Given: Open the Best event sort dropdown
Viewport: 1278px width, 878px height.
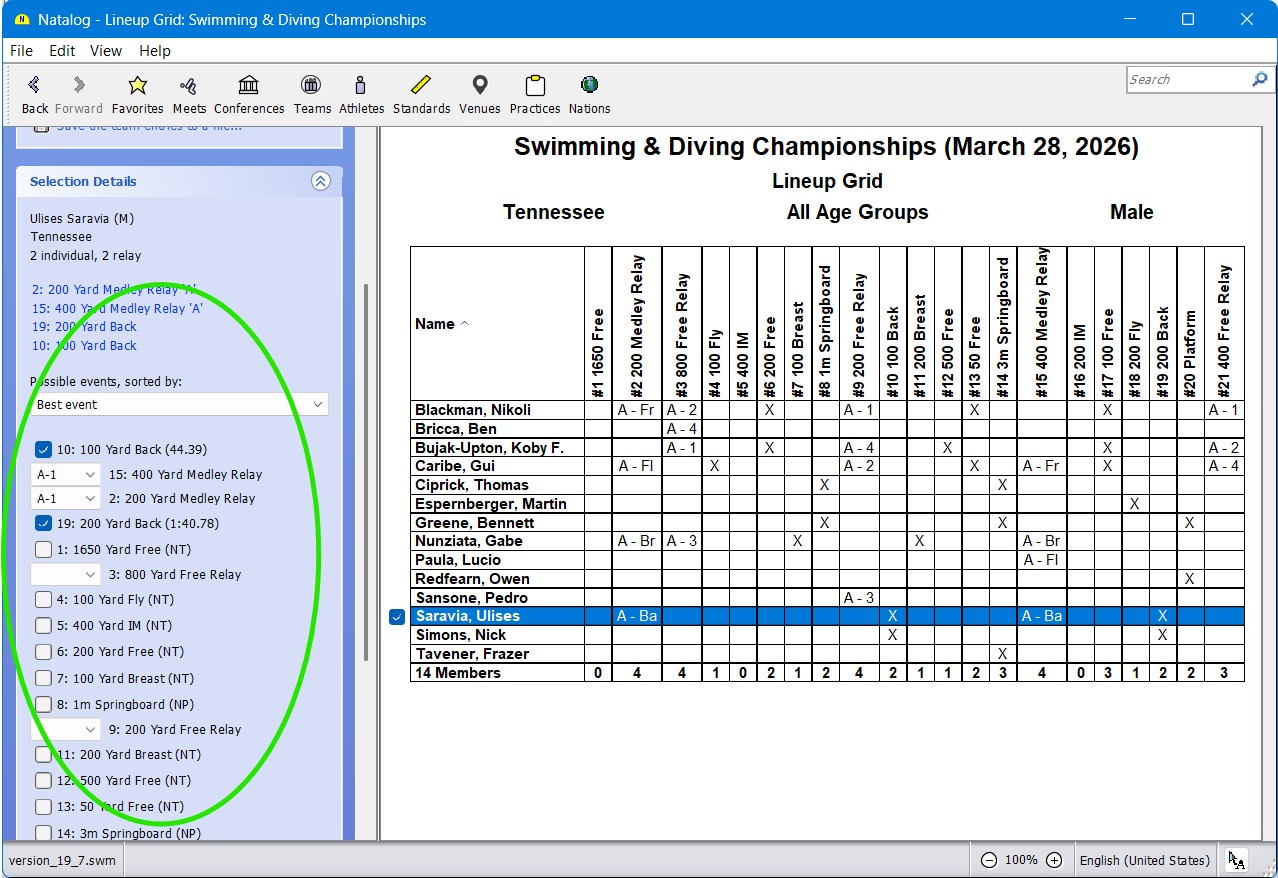Looking at the screenshot, I should (x=179, y=405).
